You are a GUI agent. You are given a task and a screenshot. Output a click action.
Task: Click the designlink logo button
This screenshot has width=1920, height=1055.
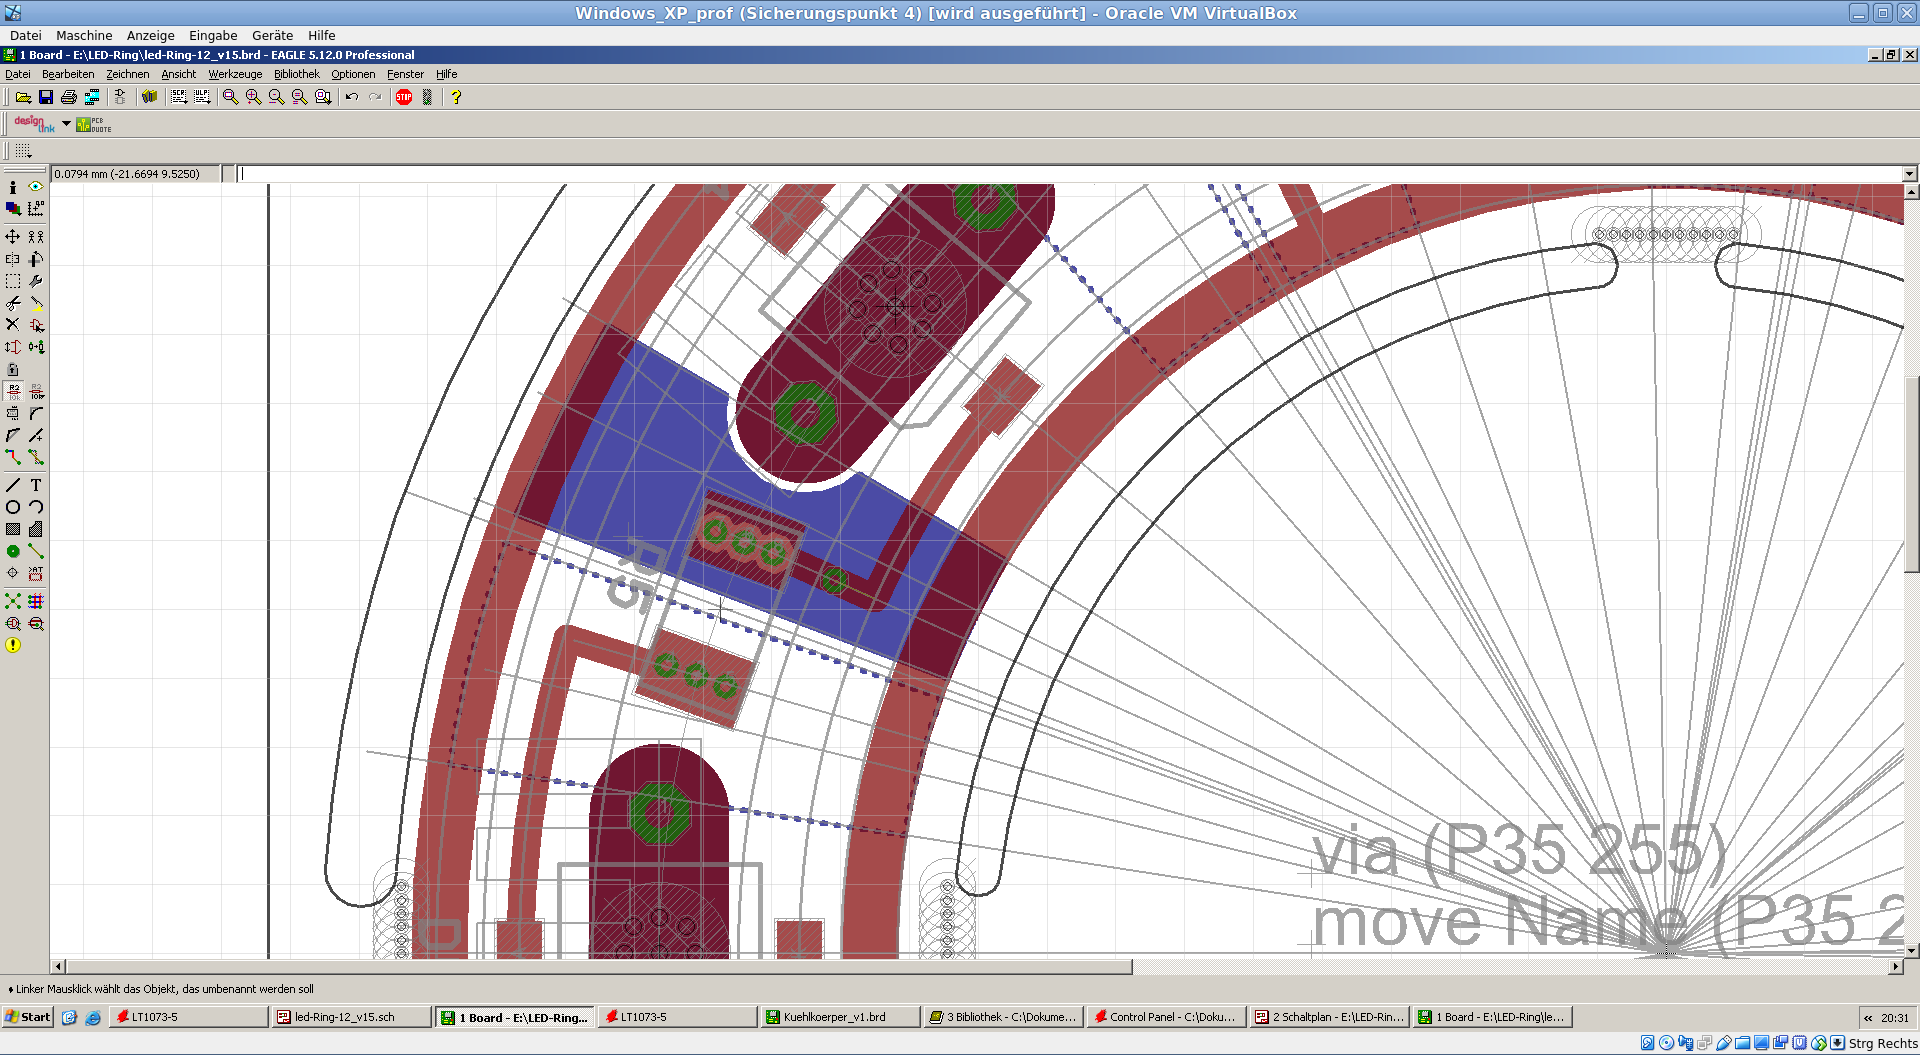(34, 124)
